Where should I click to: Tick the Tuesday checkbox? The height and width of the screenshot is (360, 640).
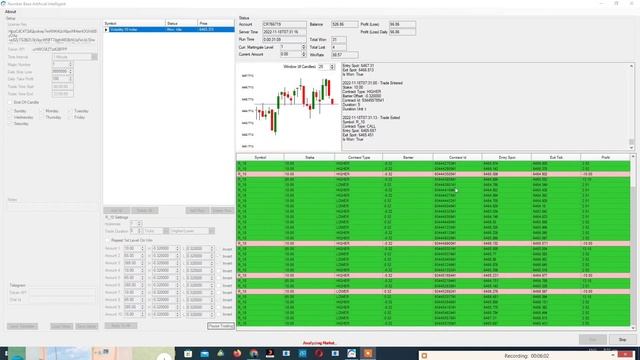click(x=70, y=111)
